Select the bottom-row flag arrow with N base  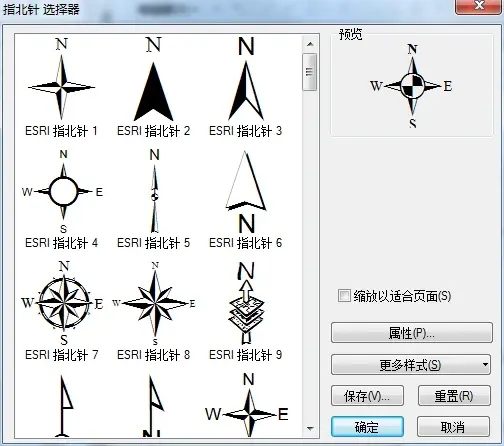pyautogui.click(x=154, y=406)
